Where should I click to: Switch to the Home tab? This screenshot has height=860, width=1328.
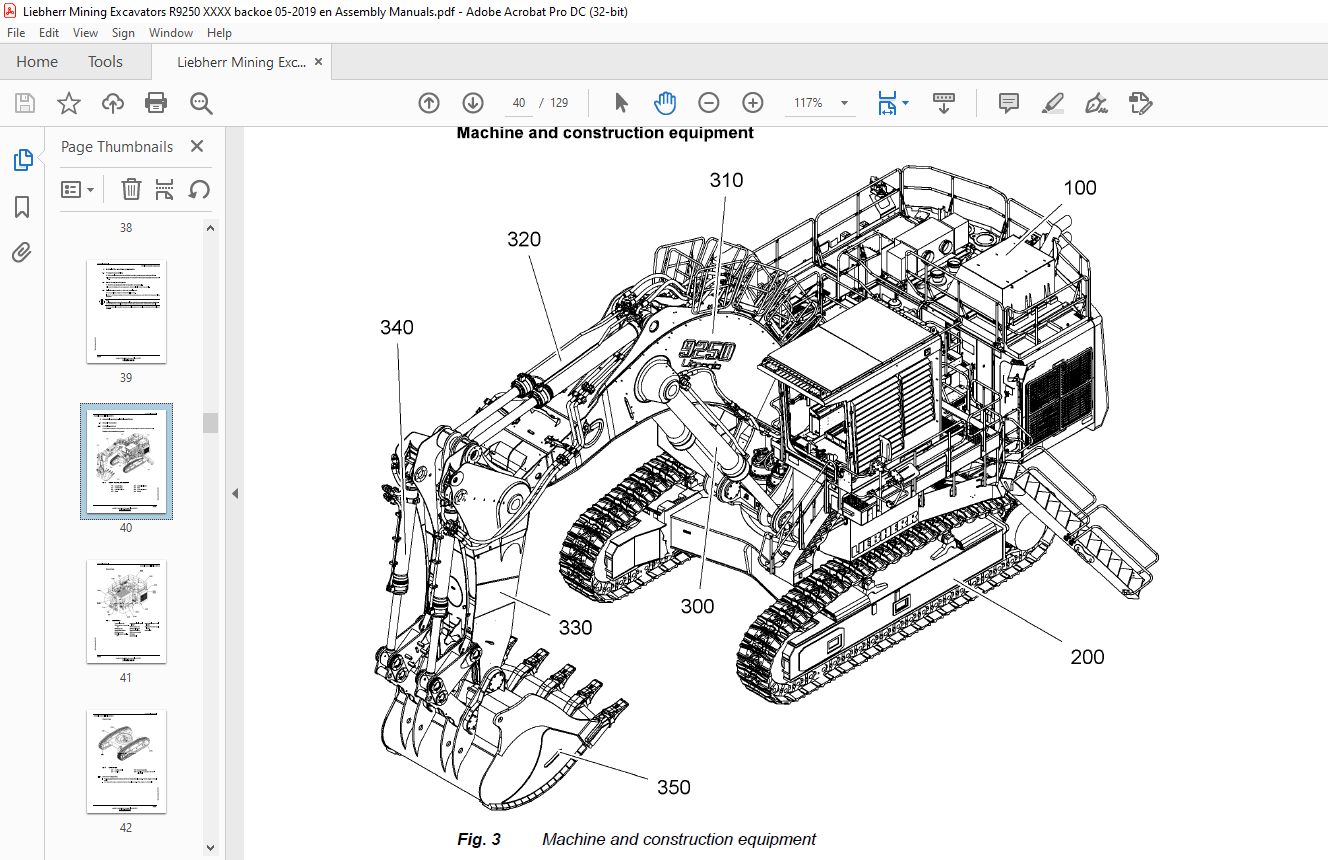[37, 62]
